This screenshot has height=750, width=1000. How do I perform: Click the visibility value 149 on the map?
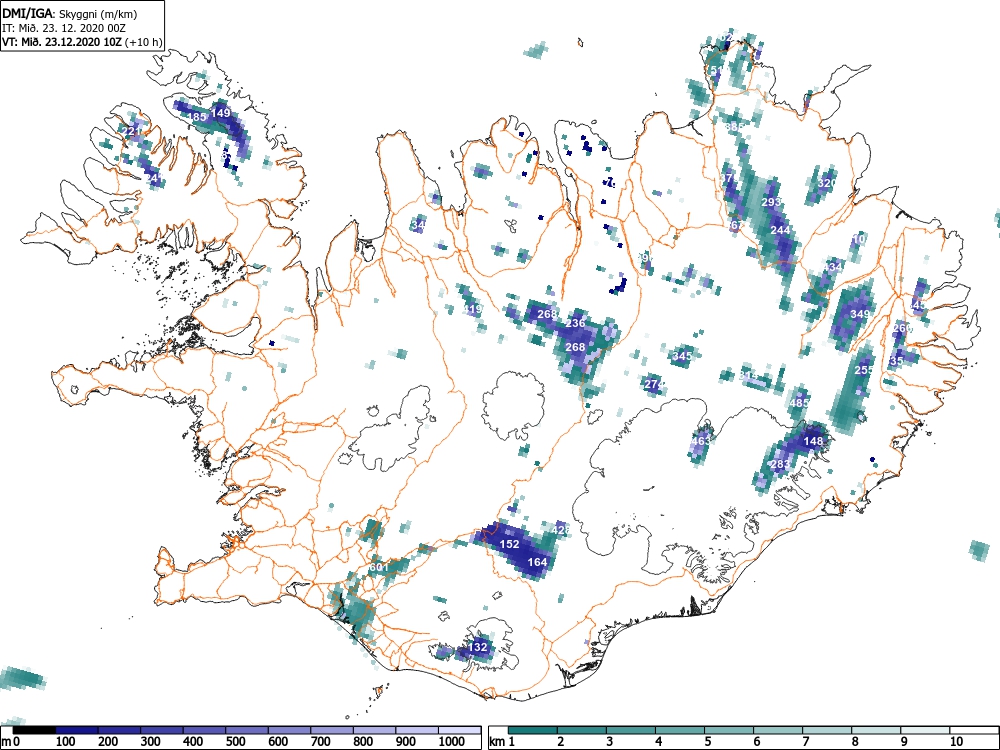point(221,113)
